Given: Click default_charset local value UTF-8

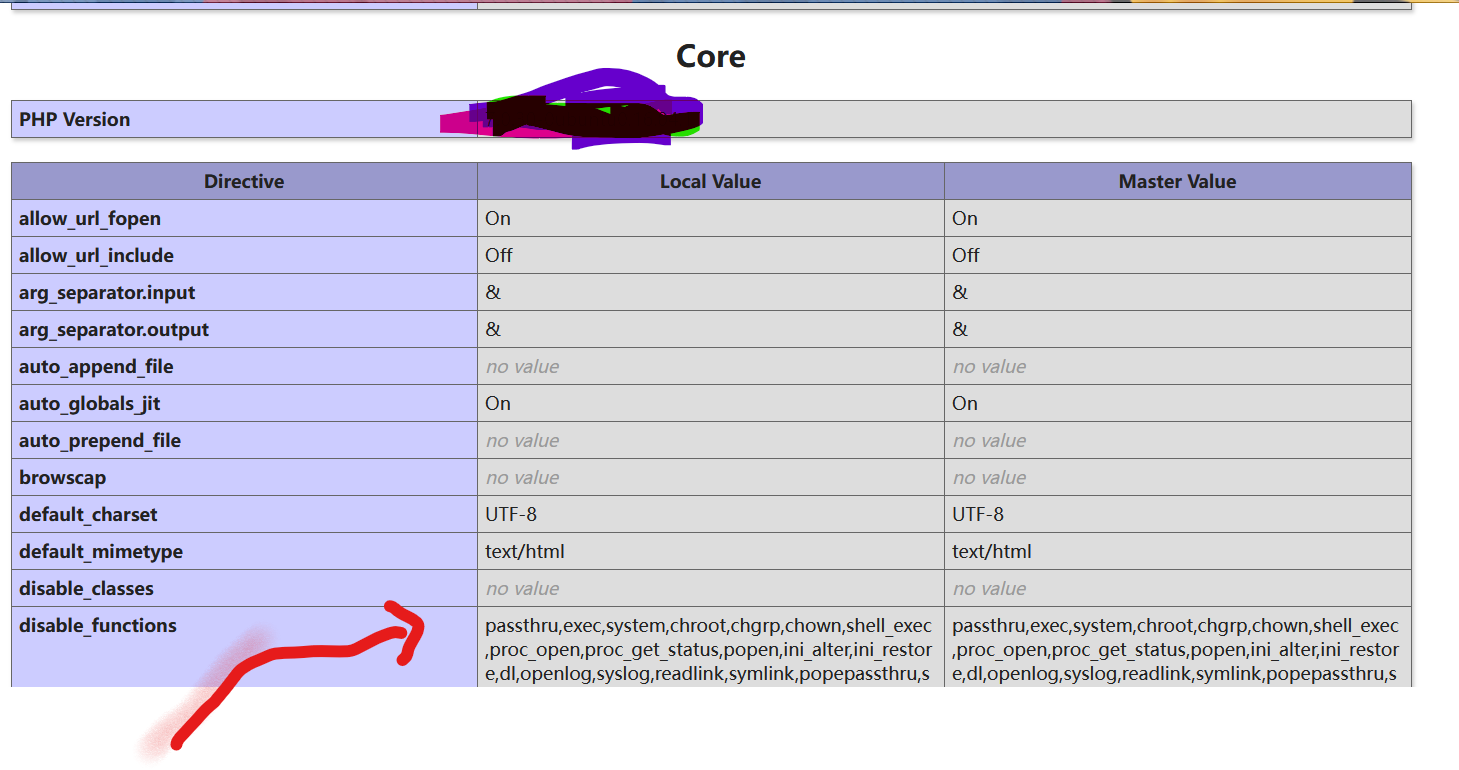Looking at the screenshot, I should [511, 514].
